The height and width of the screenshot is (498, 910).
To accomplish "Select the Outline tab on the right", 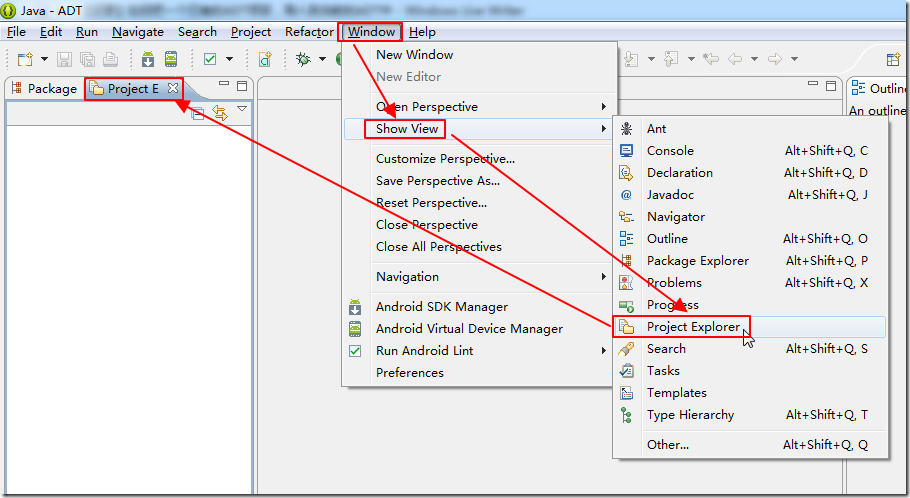I will [x=878, y=88].
